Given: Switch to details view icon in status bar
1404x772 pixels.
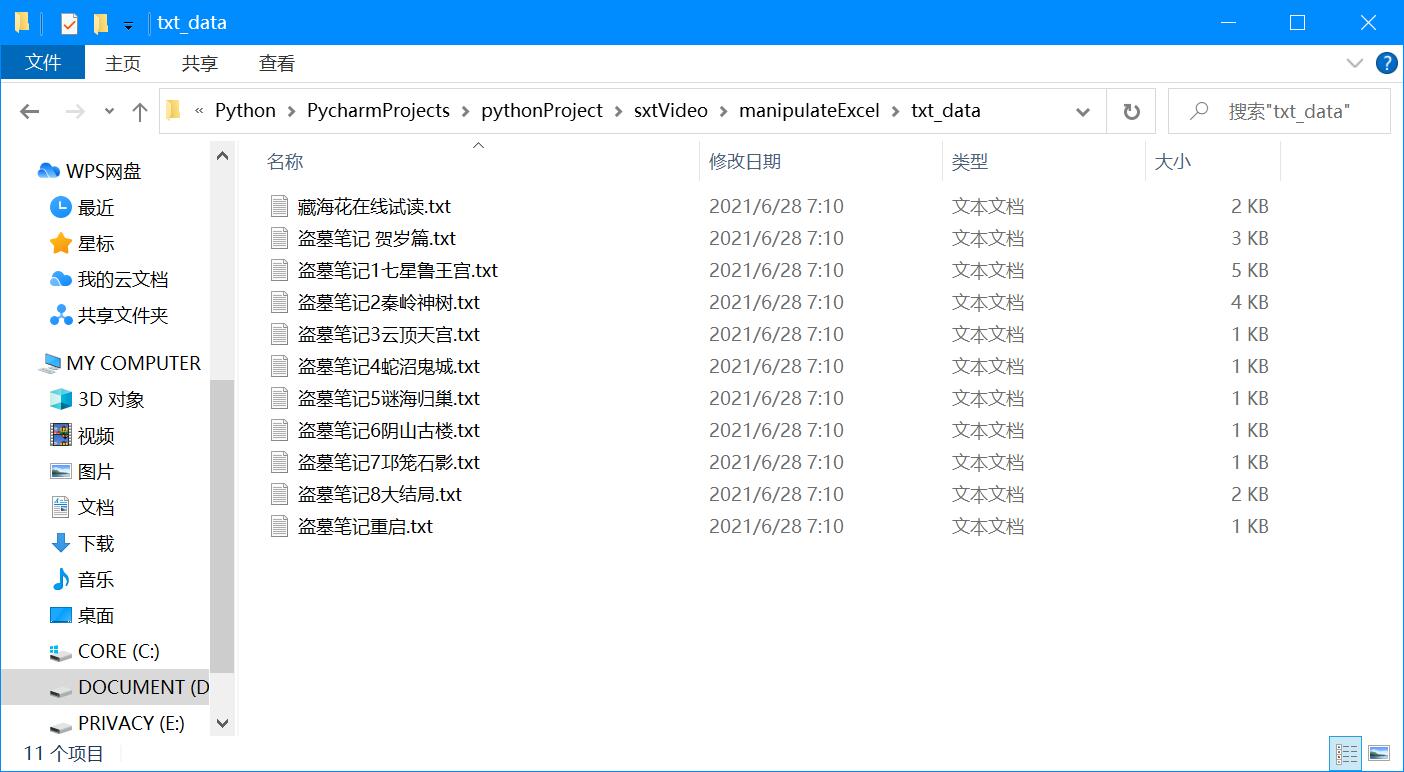Looking at the screenshot, I should [x=1346, y=753].
